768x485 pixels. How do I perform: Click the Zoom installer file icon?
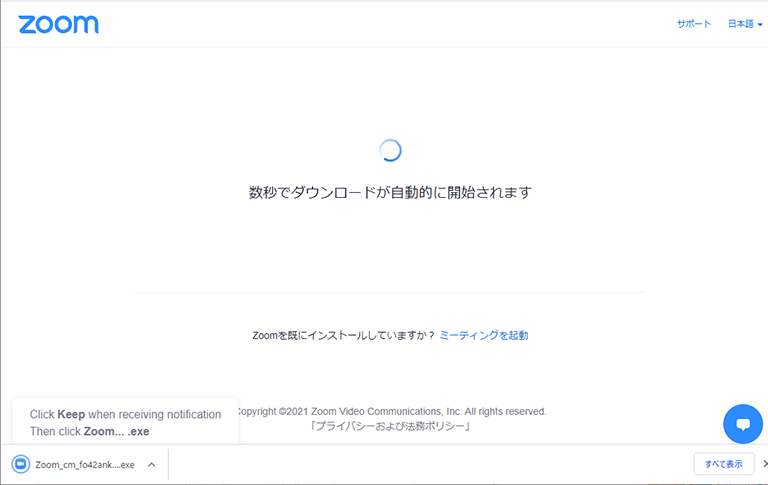click(20, 464)
